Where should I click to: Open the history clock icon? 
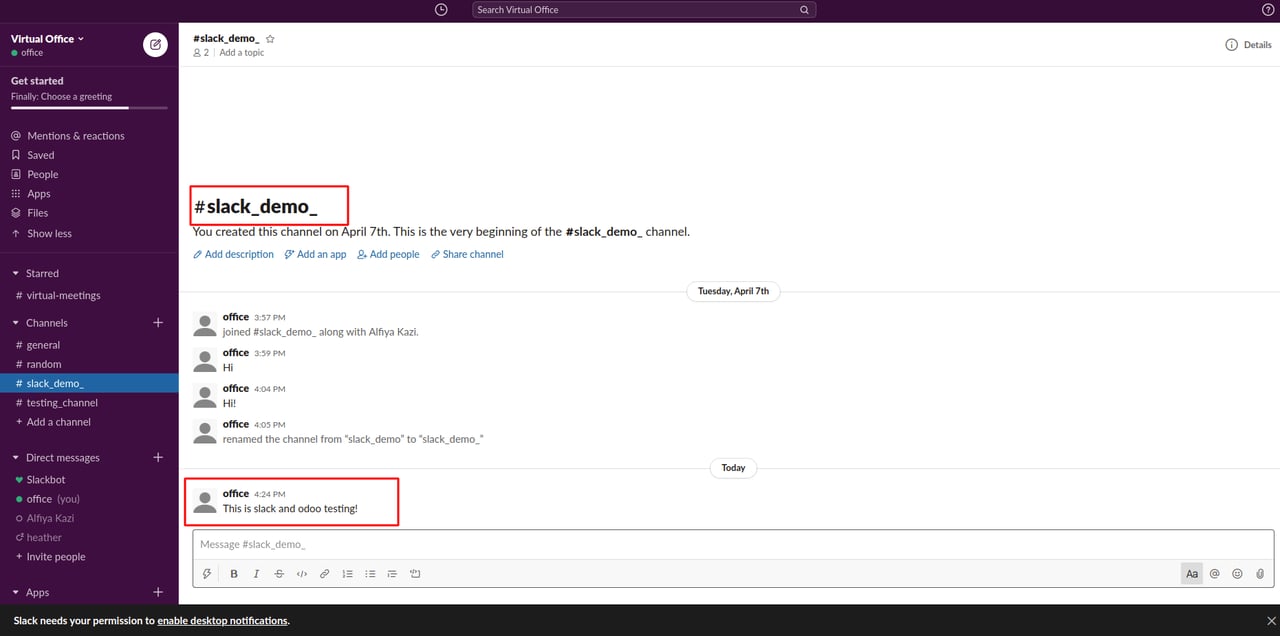tap(442, 9)
